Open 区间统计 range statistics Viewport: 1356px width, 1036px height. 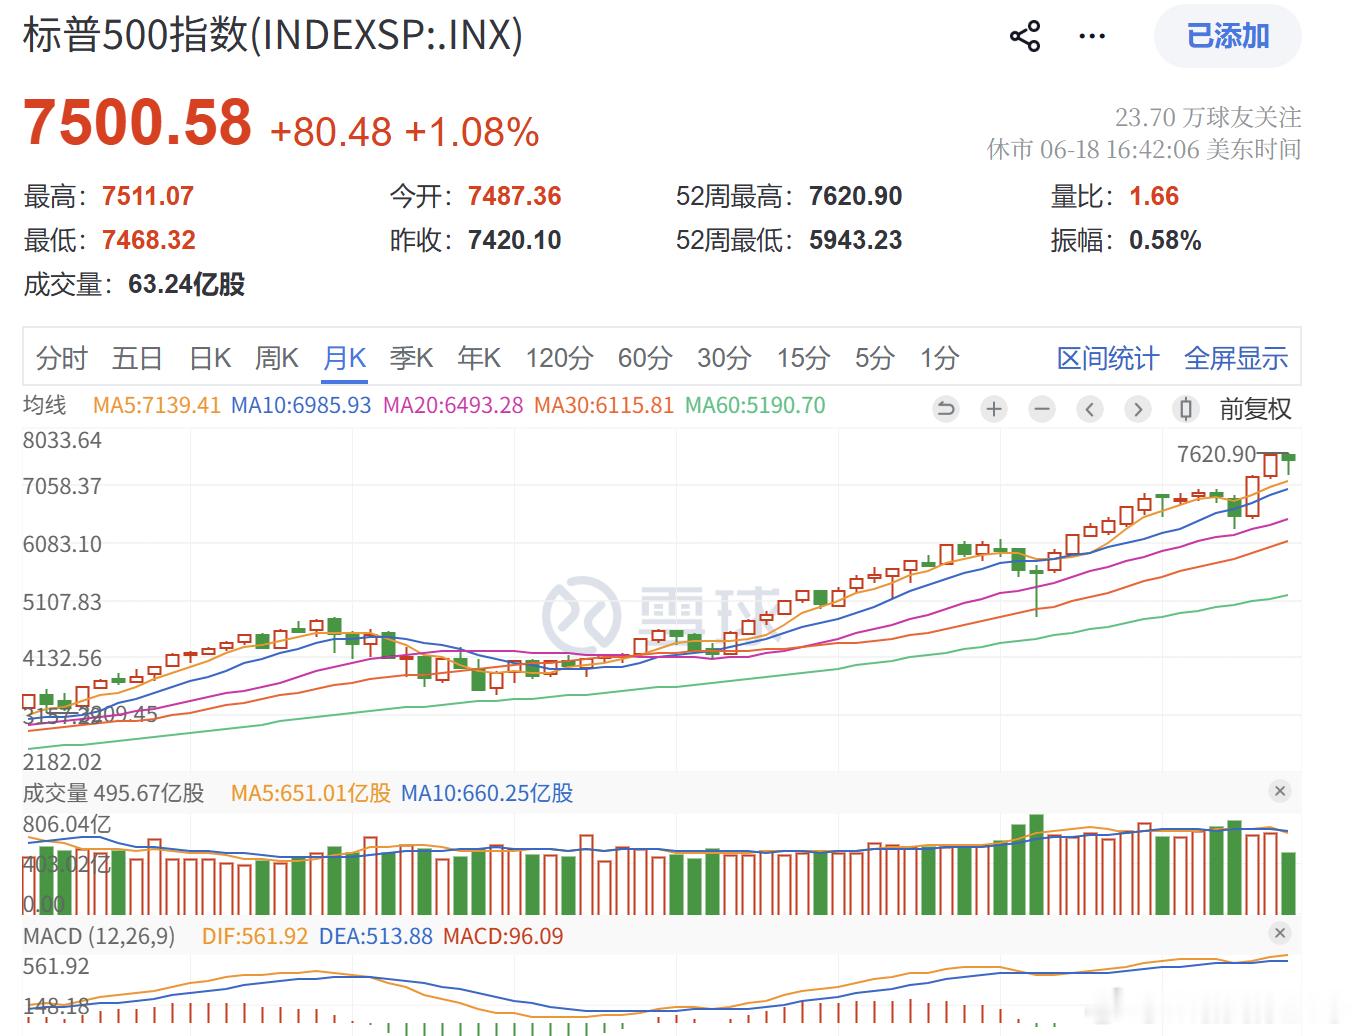point(1108,358)
